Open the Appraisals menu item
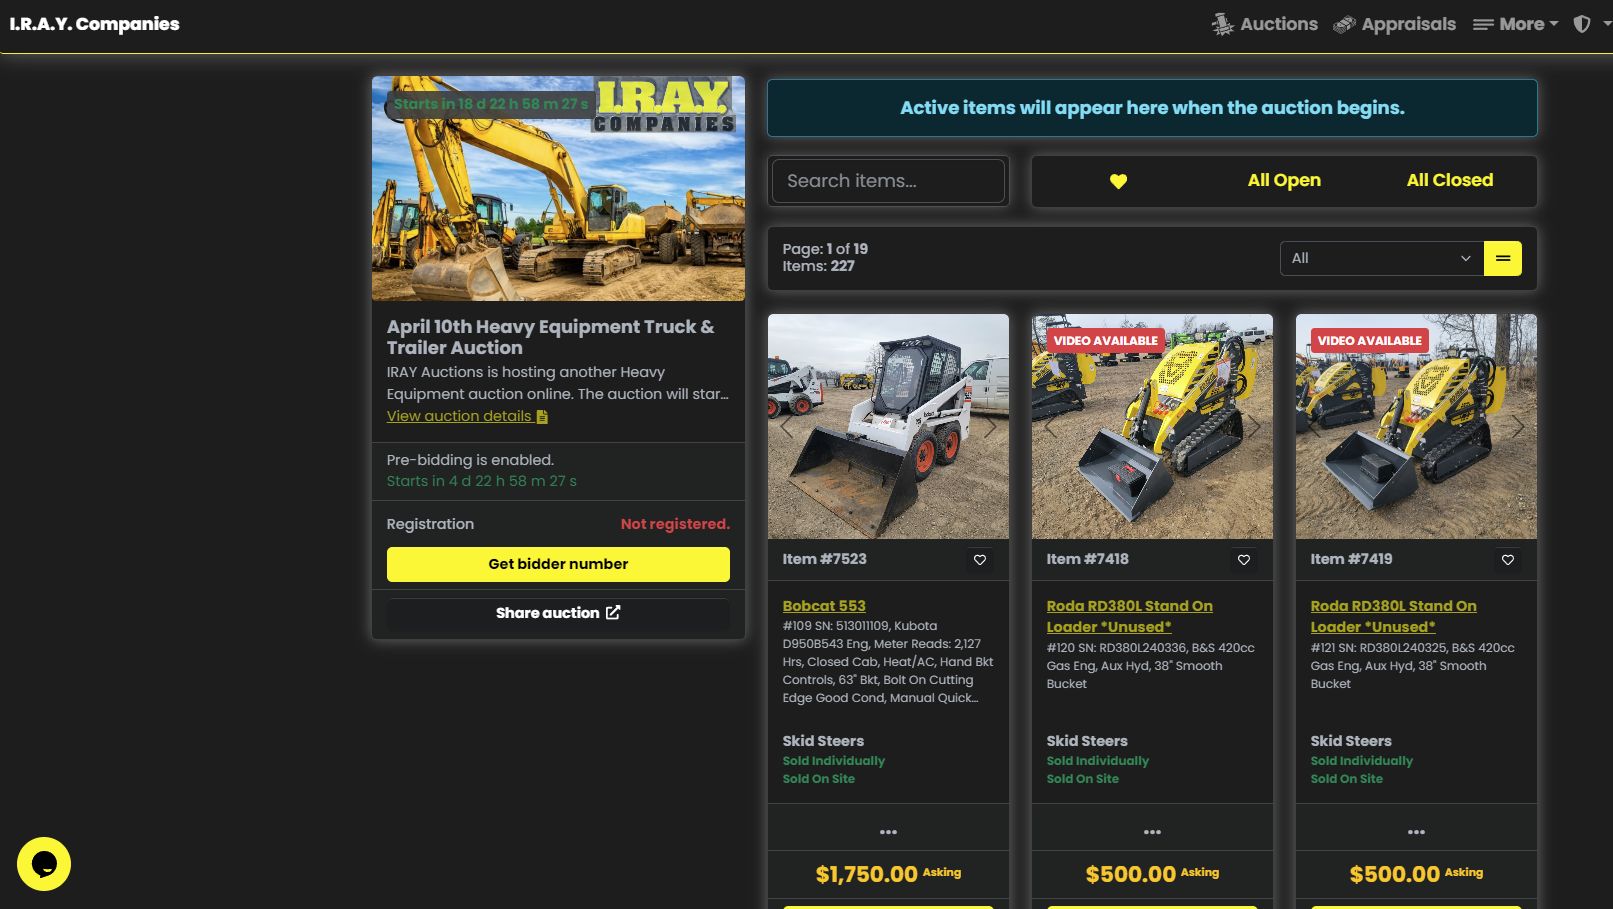Screen dimensions: 1613x909 pyautogui.click(x=1394, y=24)
